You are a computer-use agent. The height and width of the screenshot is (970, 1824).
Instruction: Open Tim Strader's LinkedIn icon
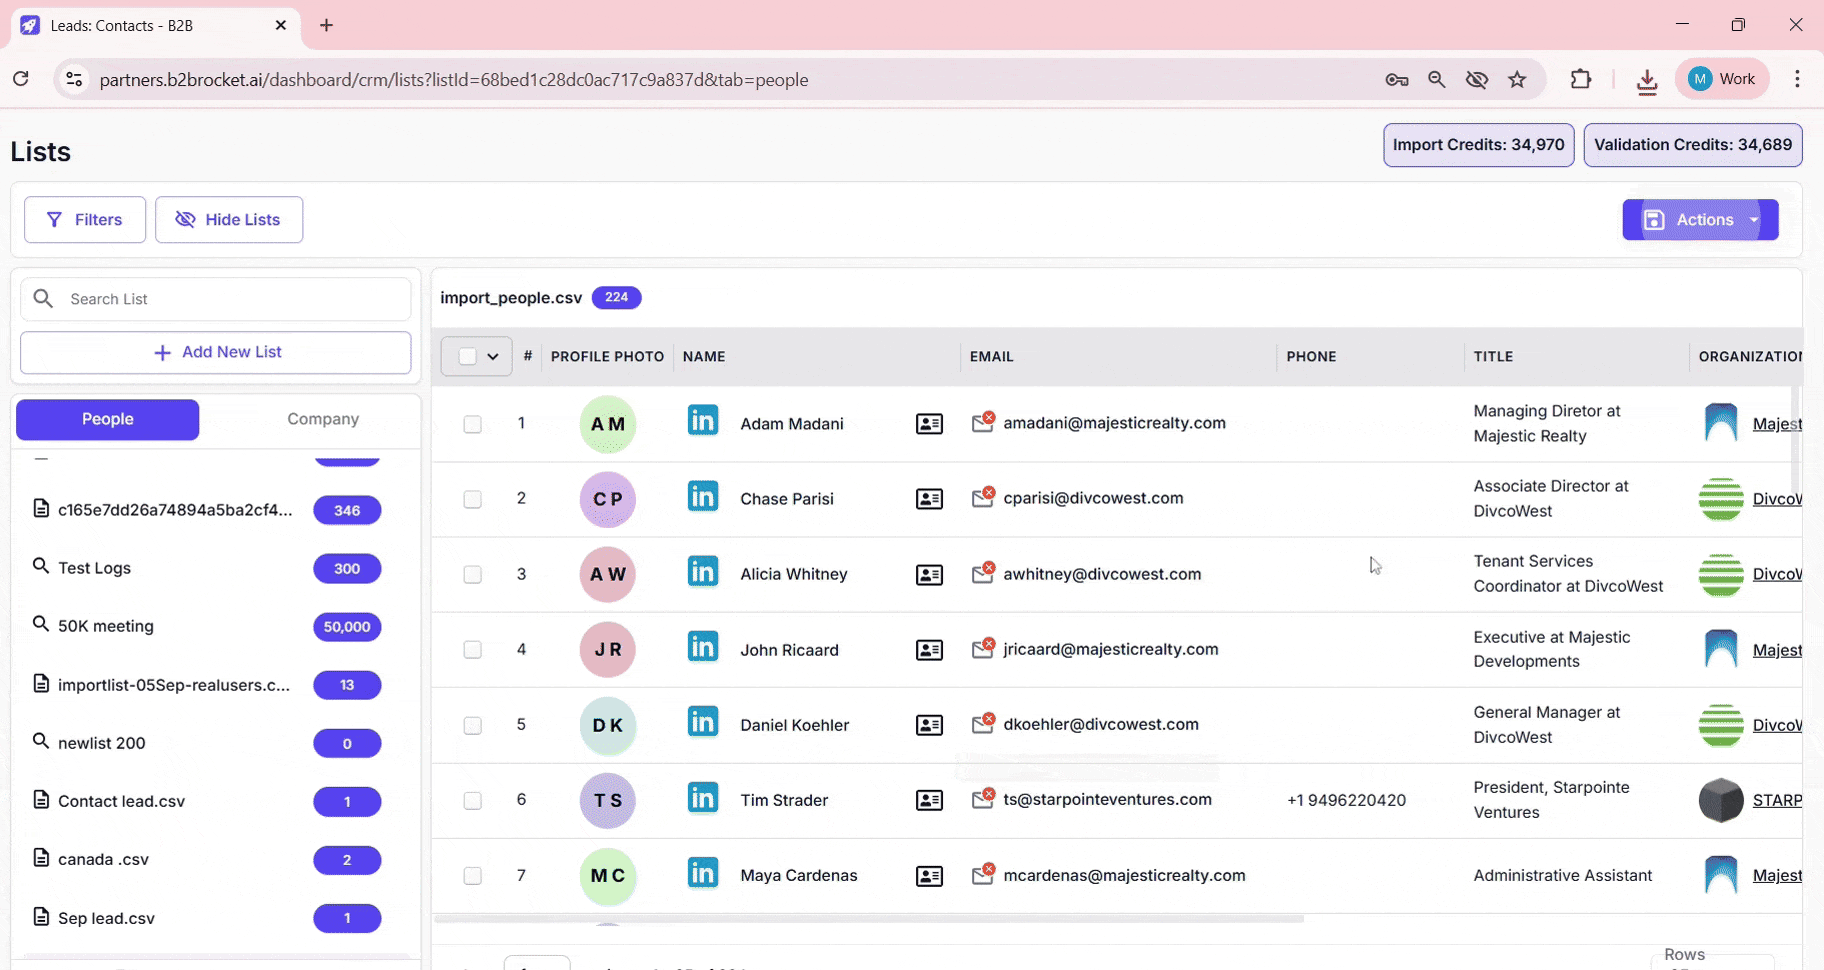coord(702,798)
